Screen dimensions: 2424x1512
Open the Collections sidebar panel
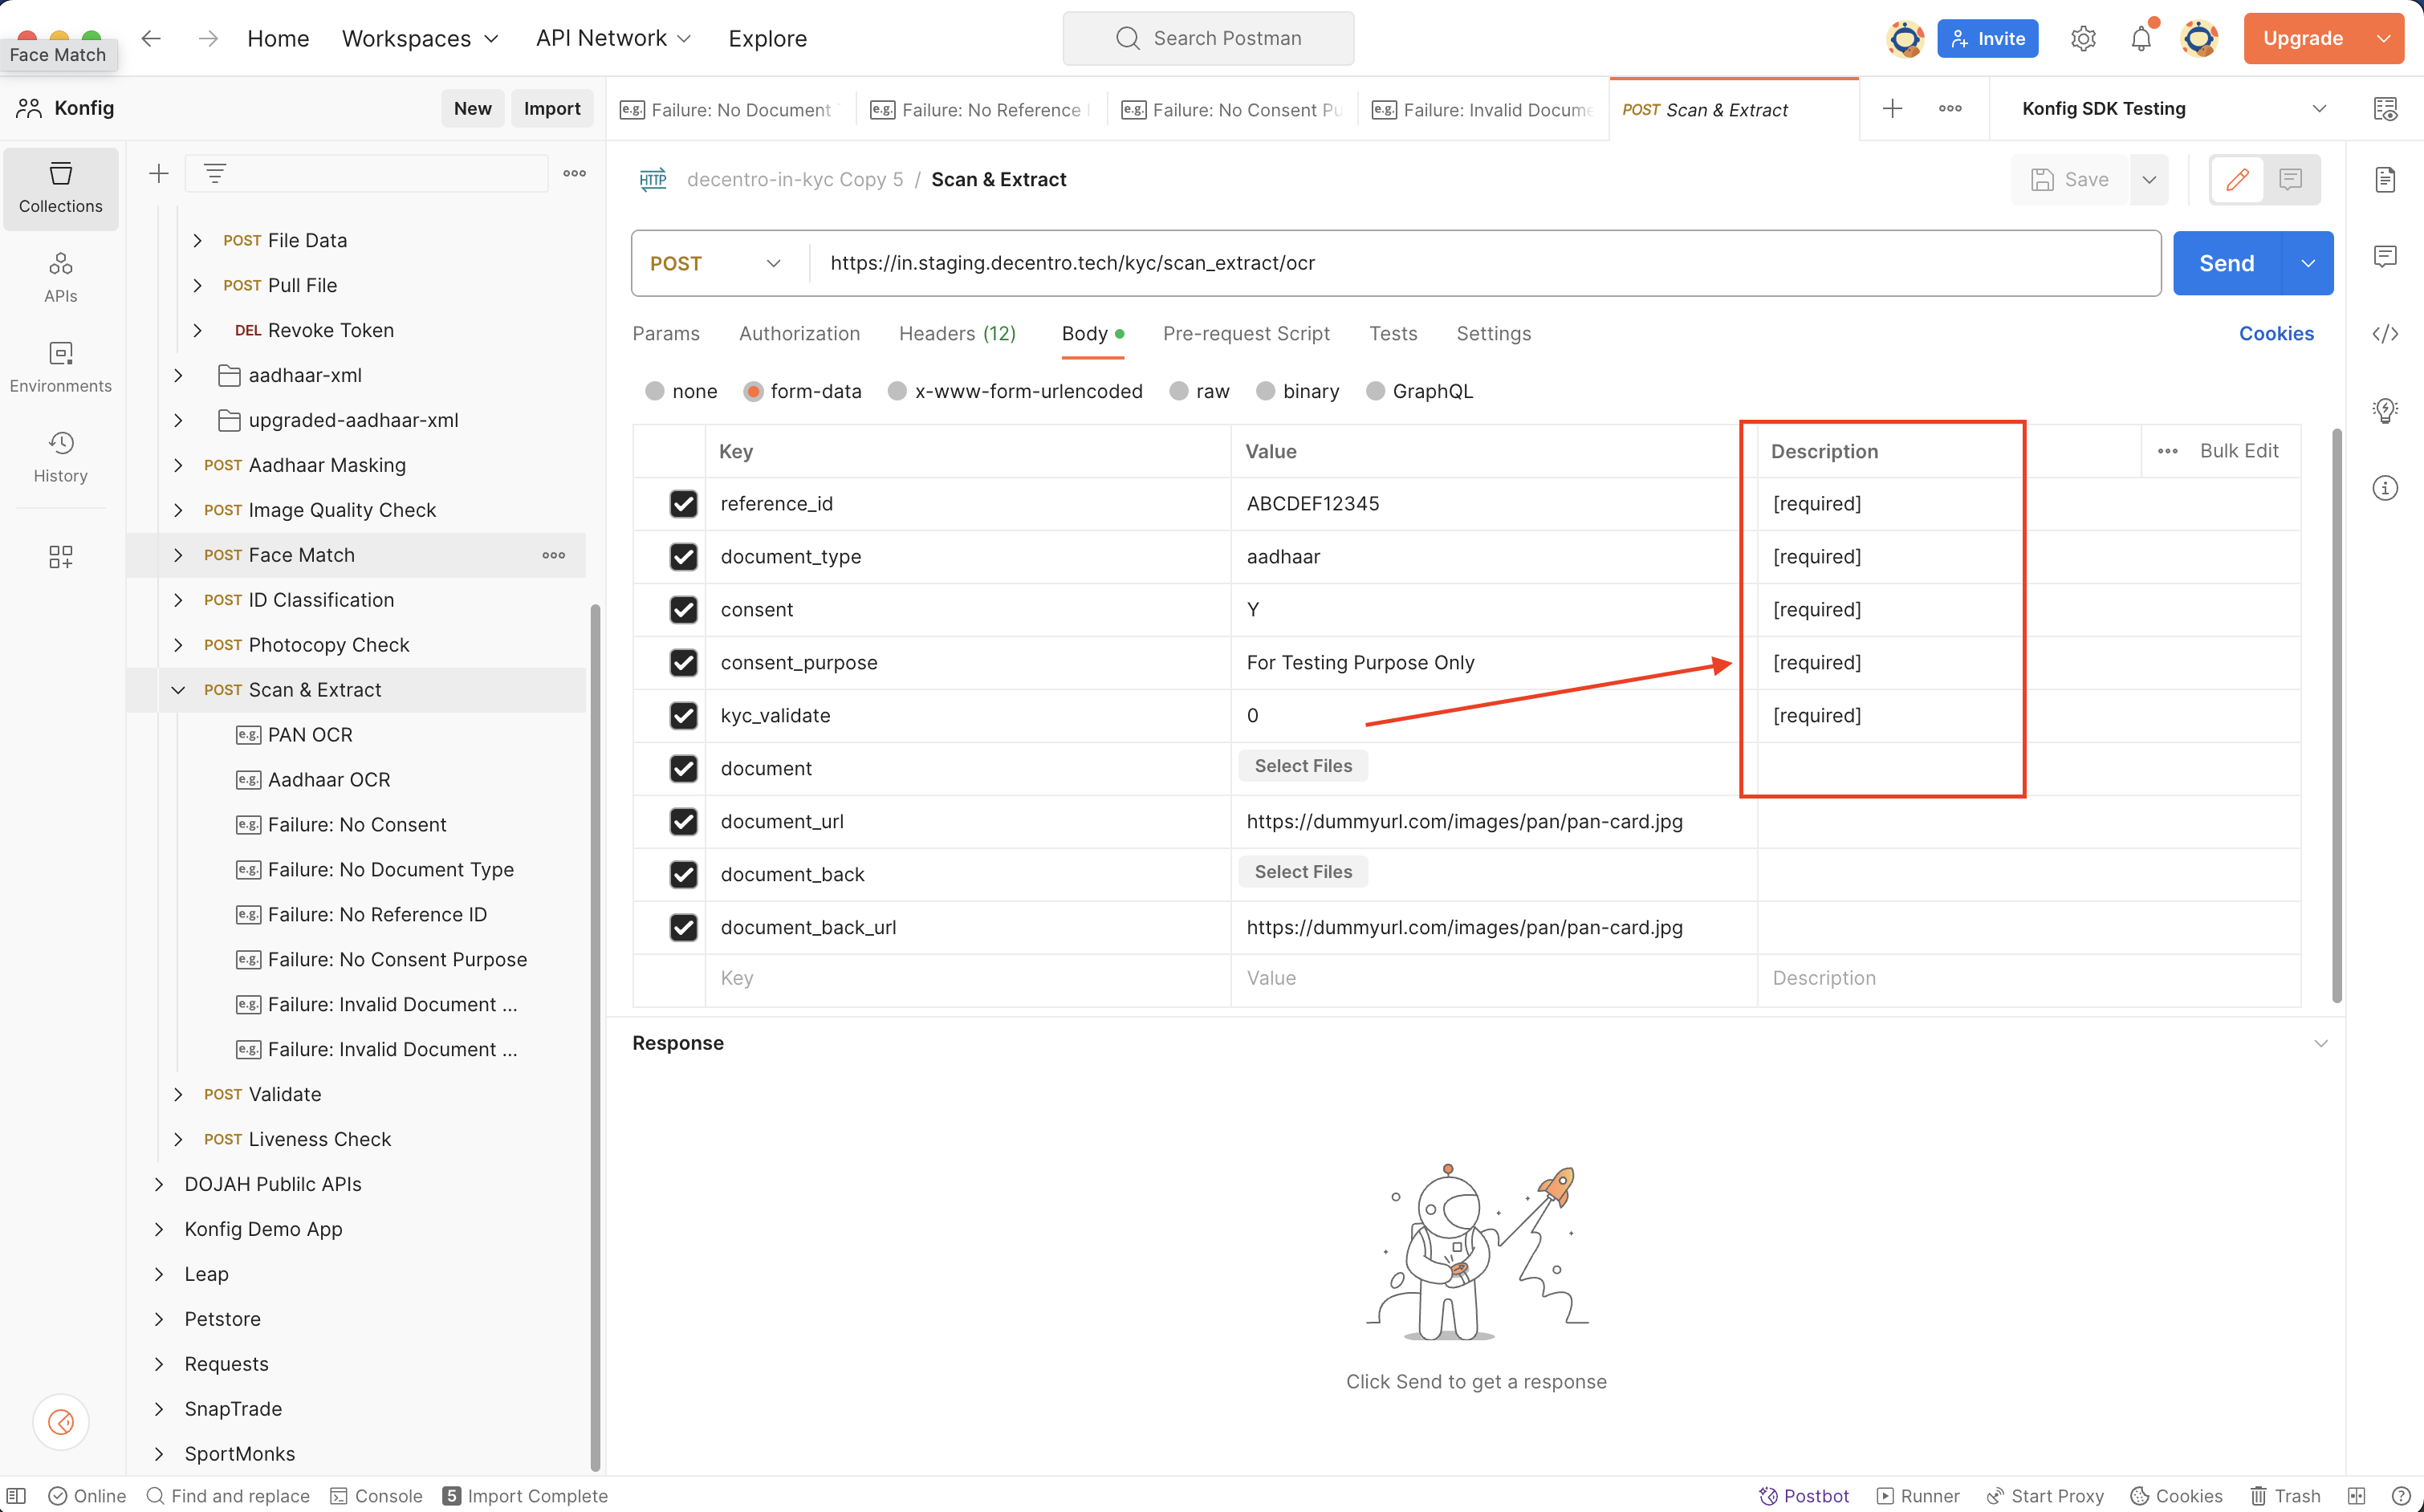[61, 188]
